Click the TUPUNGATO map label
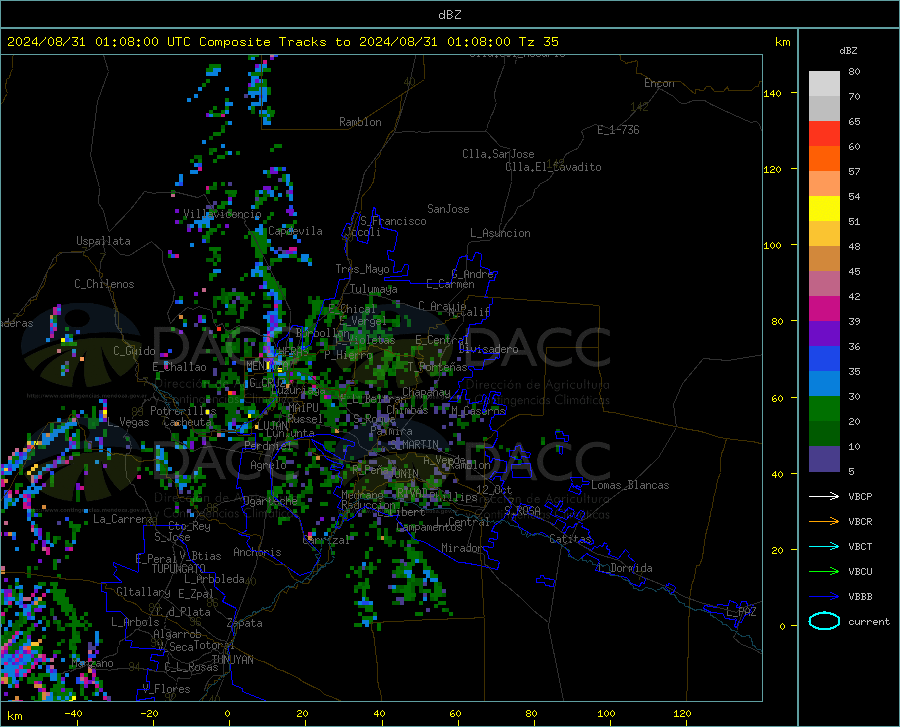Image resolution: width=900 pixels, height=727 pixels. click(179, 569)
